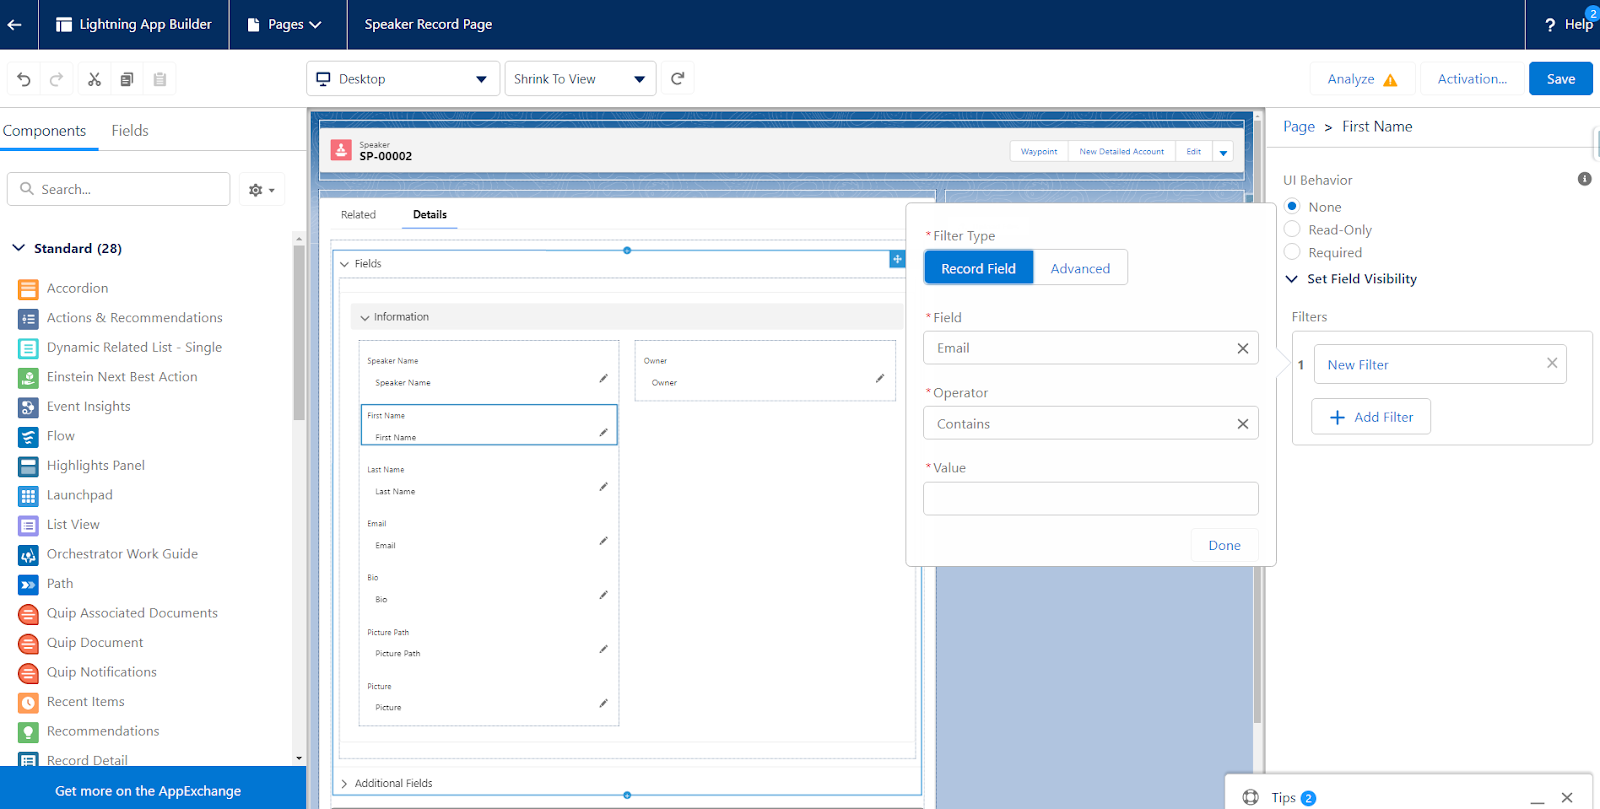Open the component list settings gear
Screen dimensions: 1600x809
(x=261, y=189)
